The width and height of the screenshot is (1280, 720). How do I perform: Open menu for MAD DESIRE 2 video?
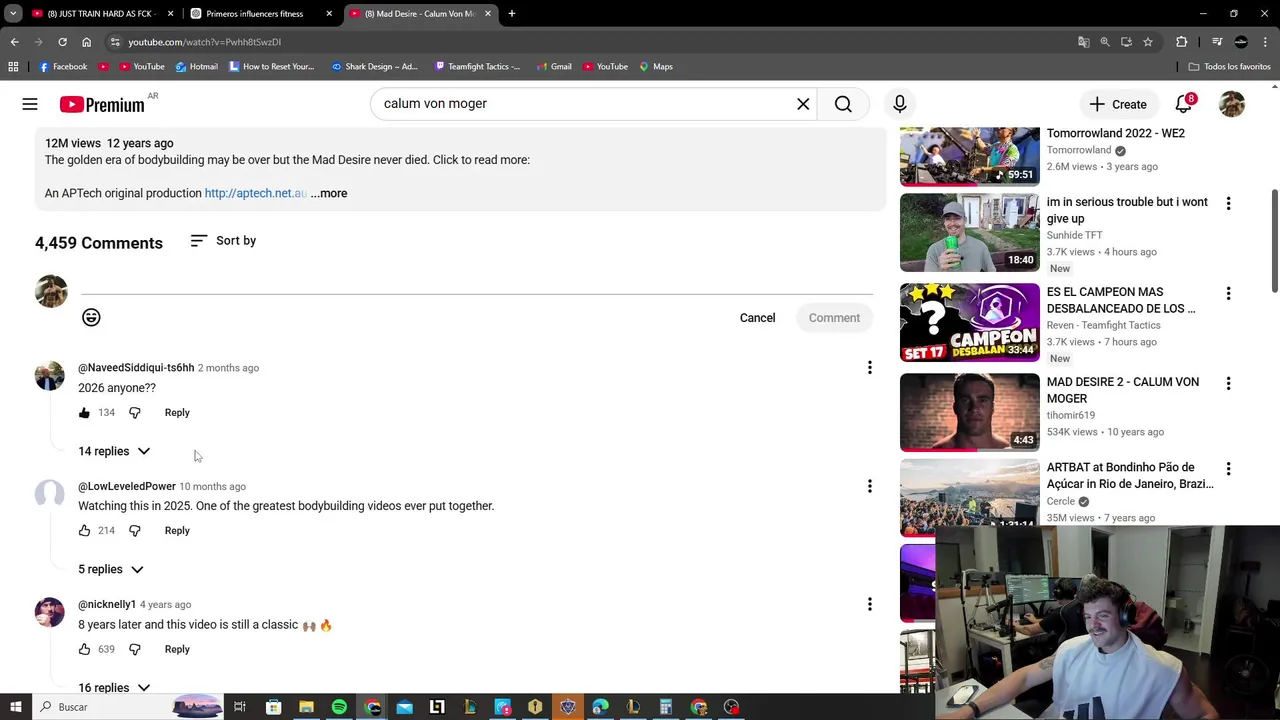pyautogui.click(x=1228, y=383)
